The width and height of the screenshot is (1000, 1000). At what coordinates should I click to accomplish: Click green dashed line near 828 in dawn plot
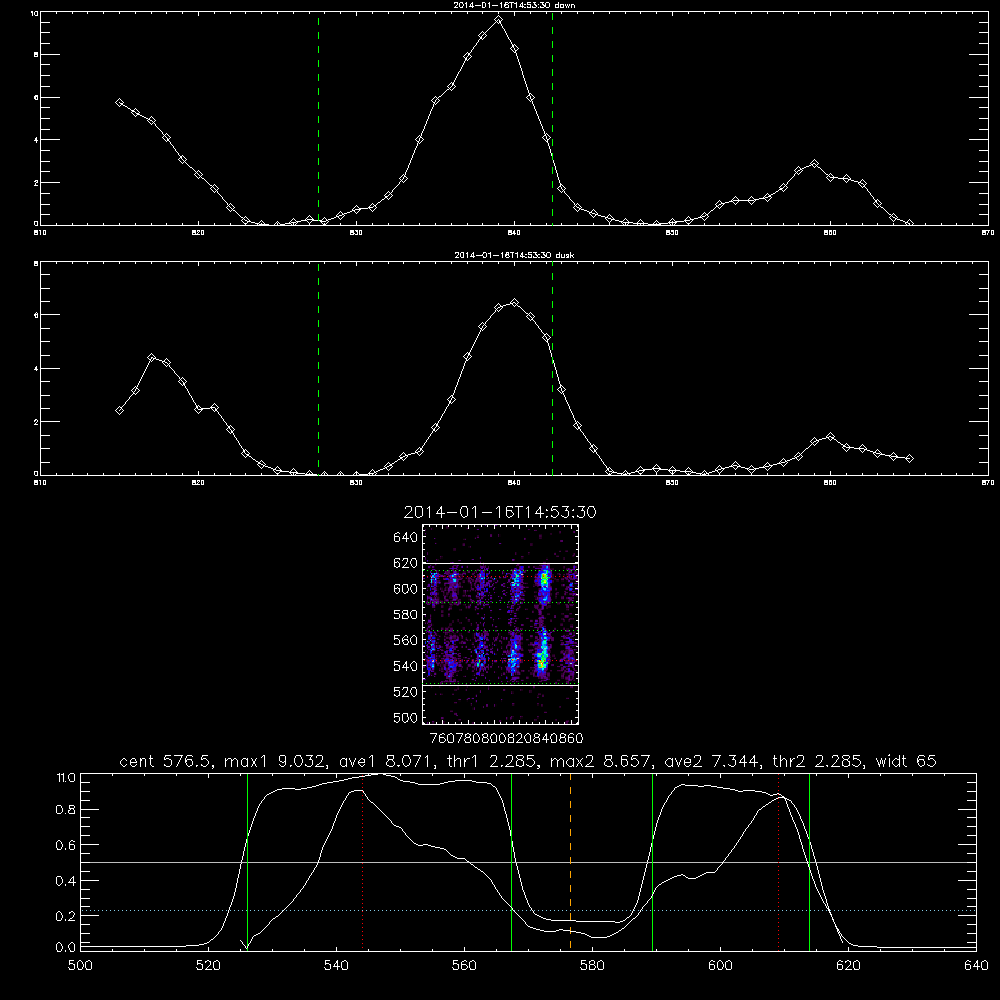pyautogui.click(x=318, y=118)
